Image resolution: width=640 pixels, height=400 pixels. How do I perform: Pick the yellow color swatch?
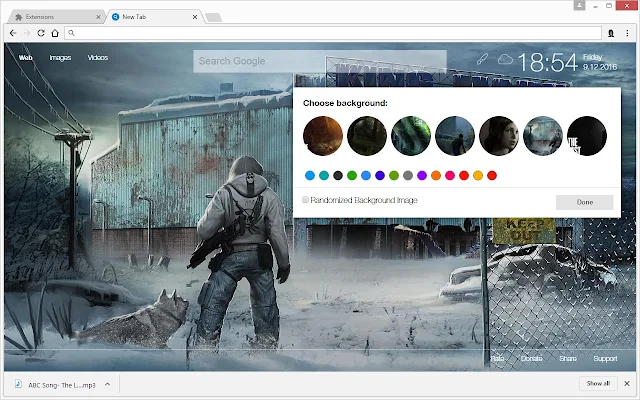478,176
